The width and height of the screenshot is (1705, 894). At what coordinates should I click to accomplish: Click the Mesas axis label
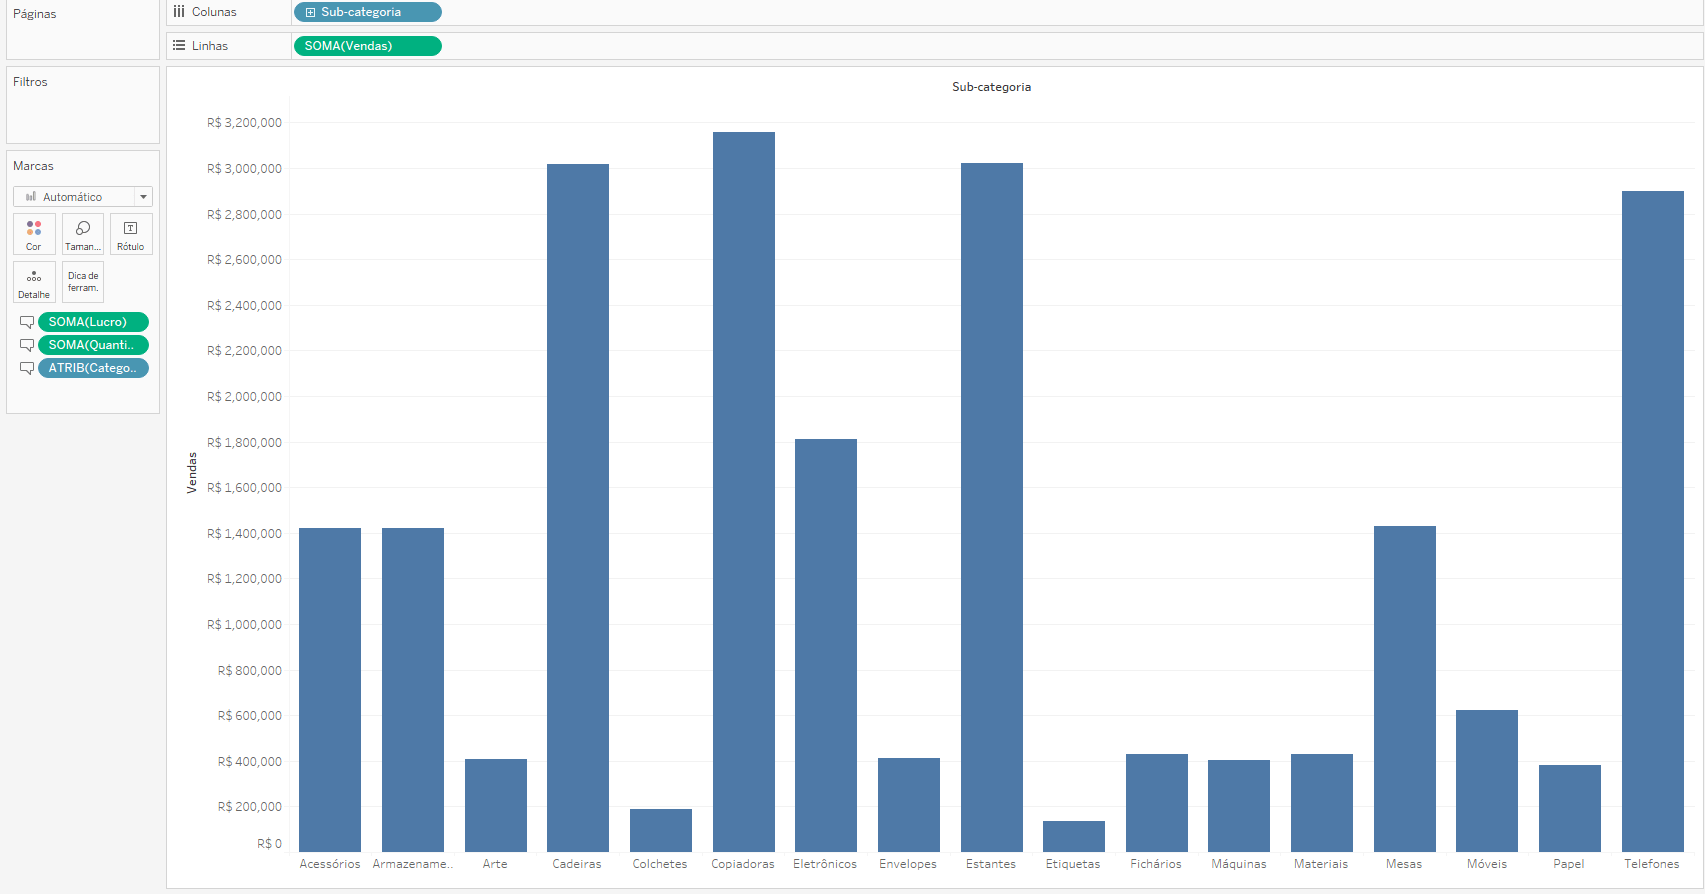click(1404, 864)
